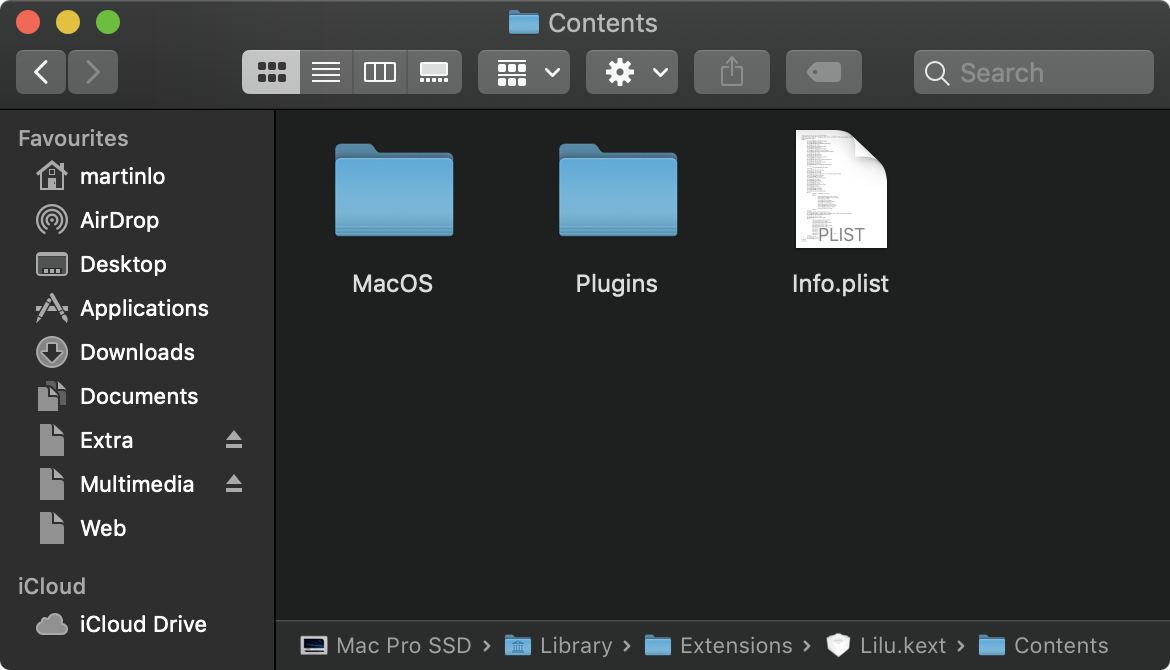Click the Share icon in the toolbar
The width and height of the screenshot is (1170, 670).
731,71
